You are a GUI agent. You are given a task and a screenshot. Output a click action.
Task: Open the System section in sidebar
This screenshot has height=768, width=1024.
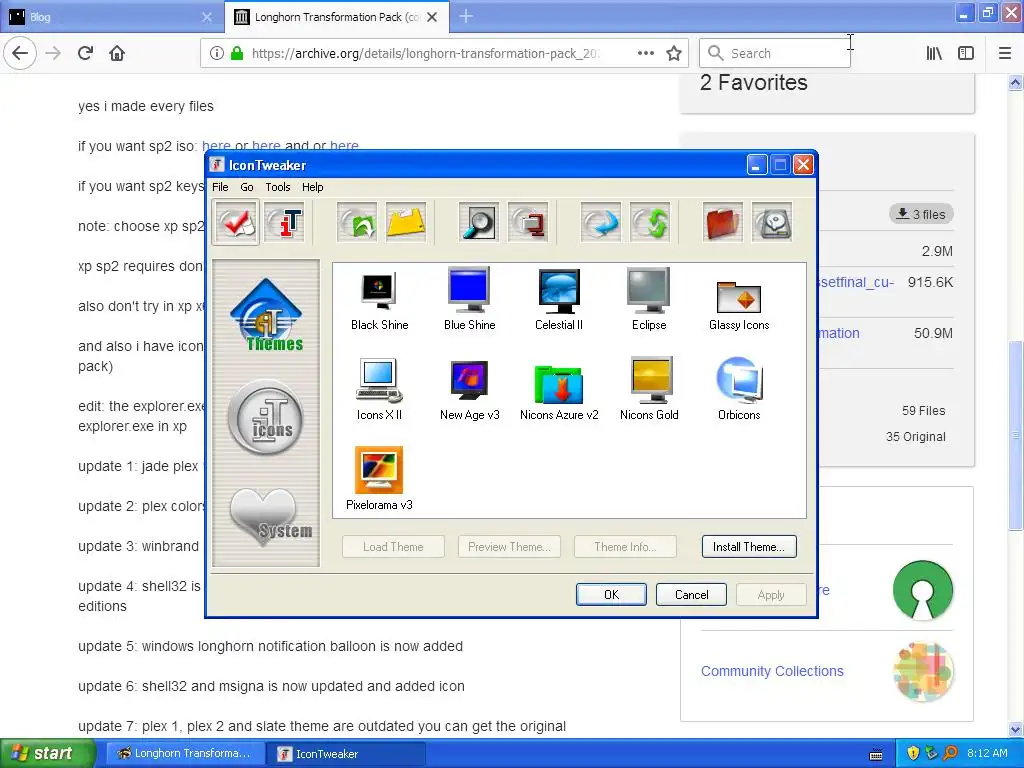(269, 517)
